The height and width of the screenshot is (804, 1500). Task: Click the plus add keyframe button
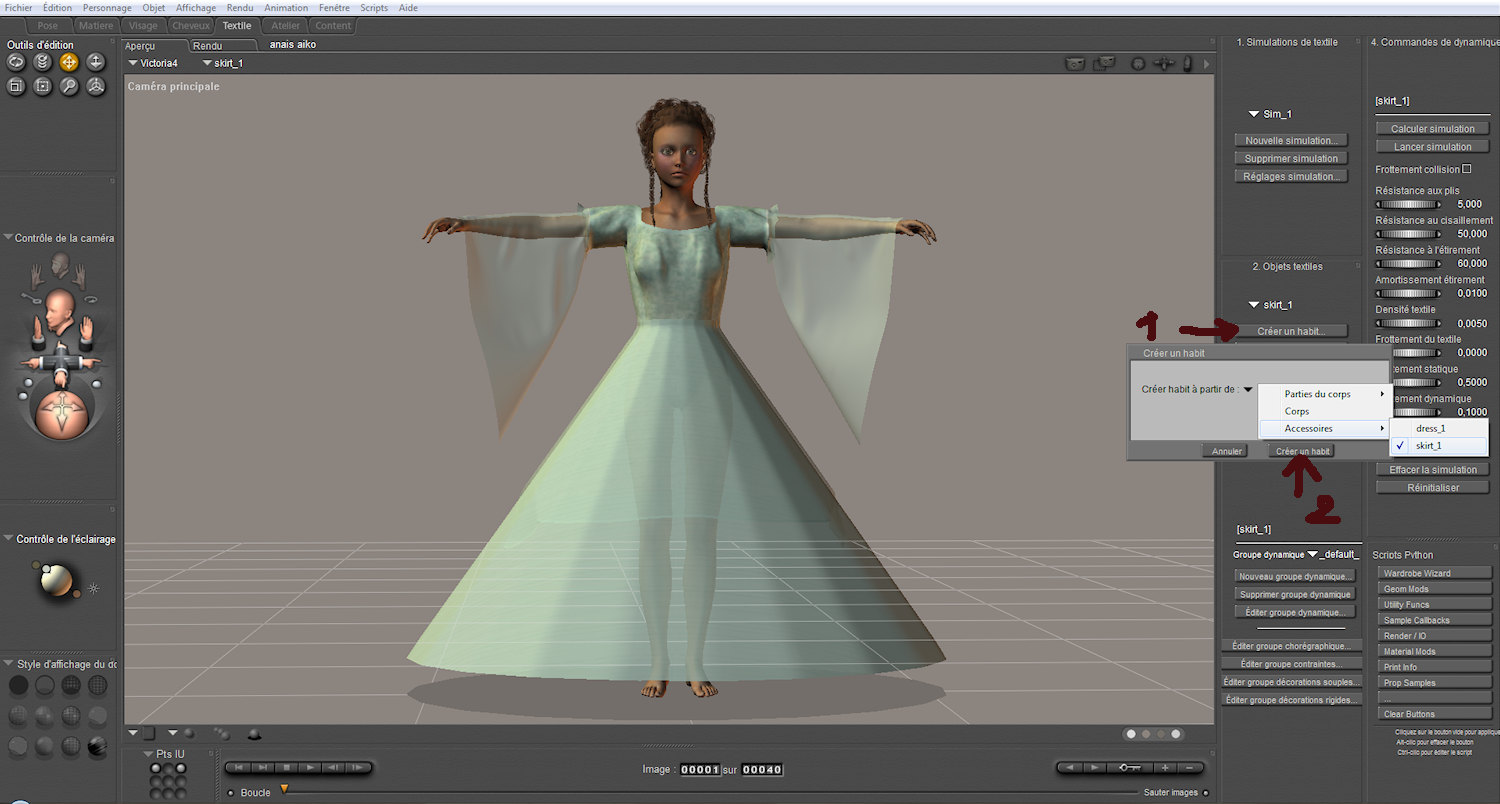click(1165, 768)
